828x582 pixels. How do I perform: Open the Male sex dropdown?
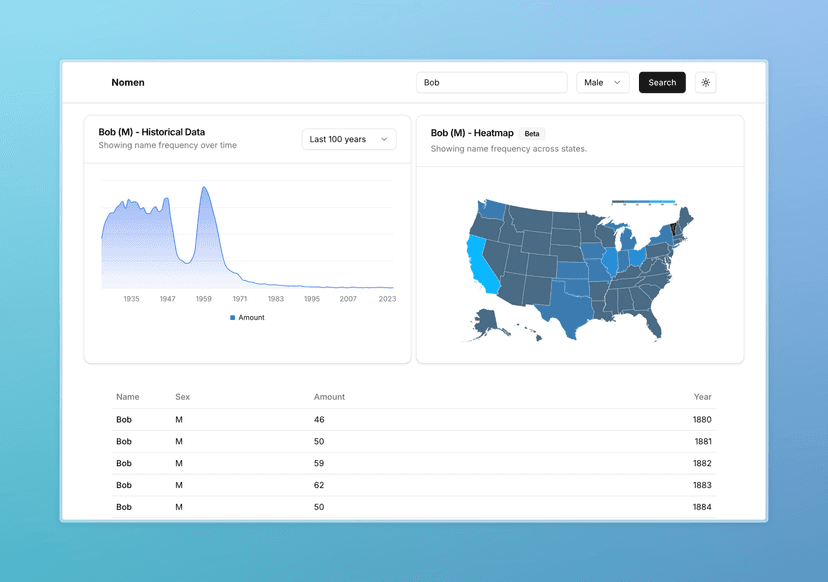point(603,83)
